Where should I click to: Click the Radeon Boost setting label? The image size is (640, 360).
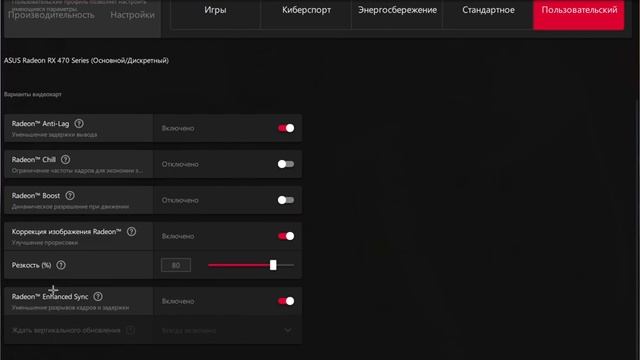[36, 196]
